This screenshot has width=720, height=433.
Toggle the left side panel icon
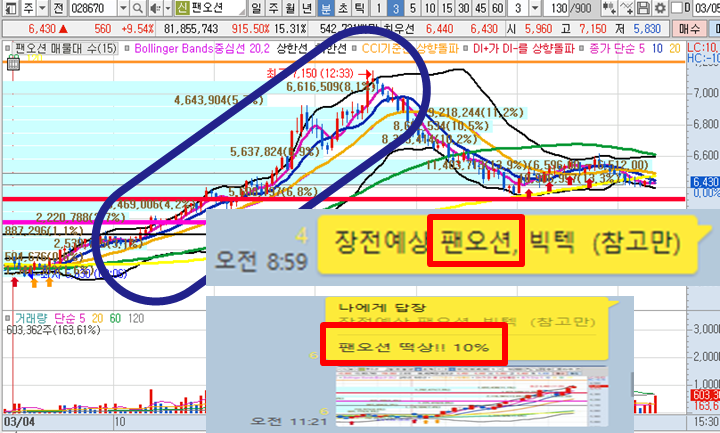click(11, 8)
